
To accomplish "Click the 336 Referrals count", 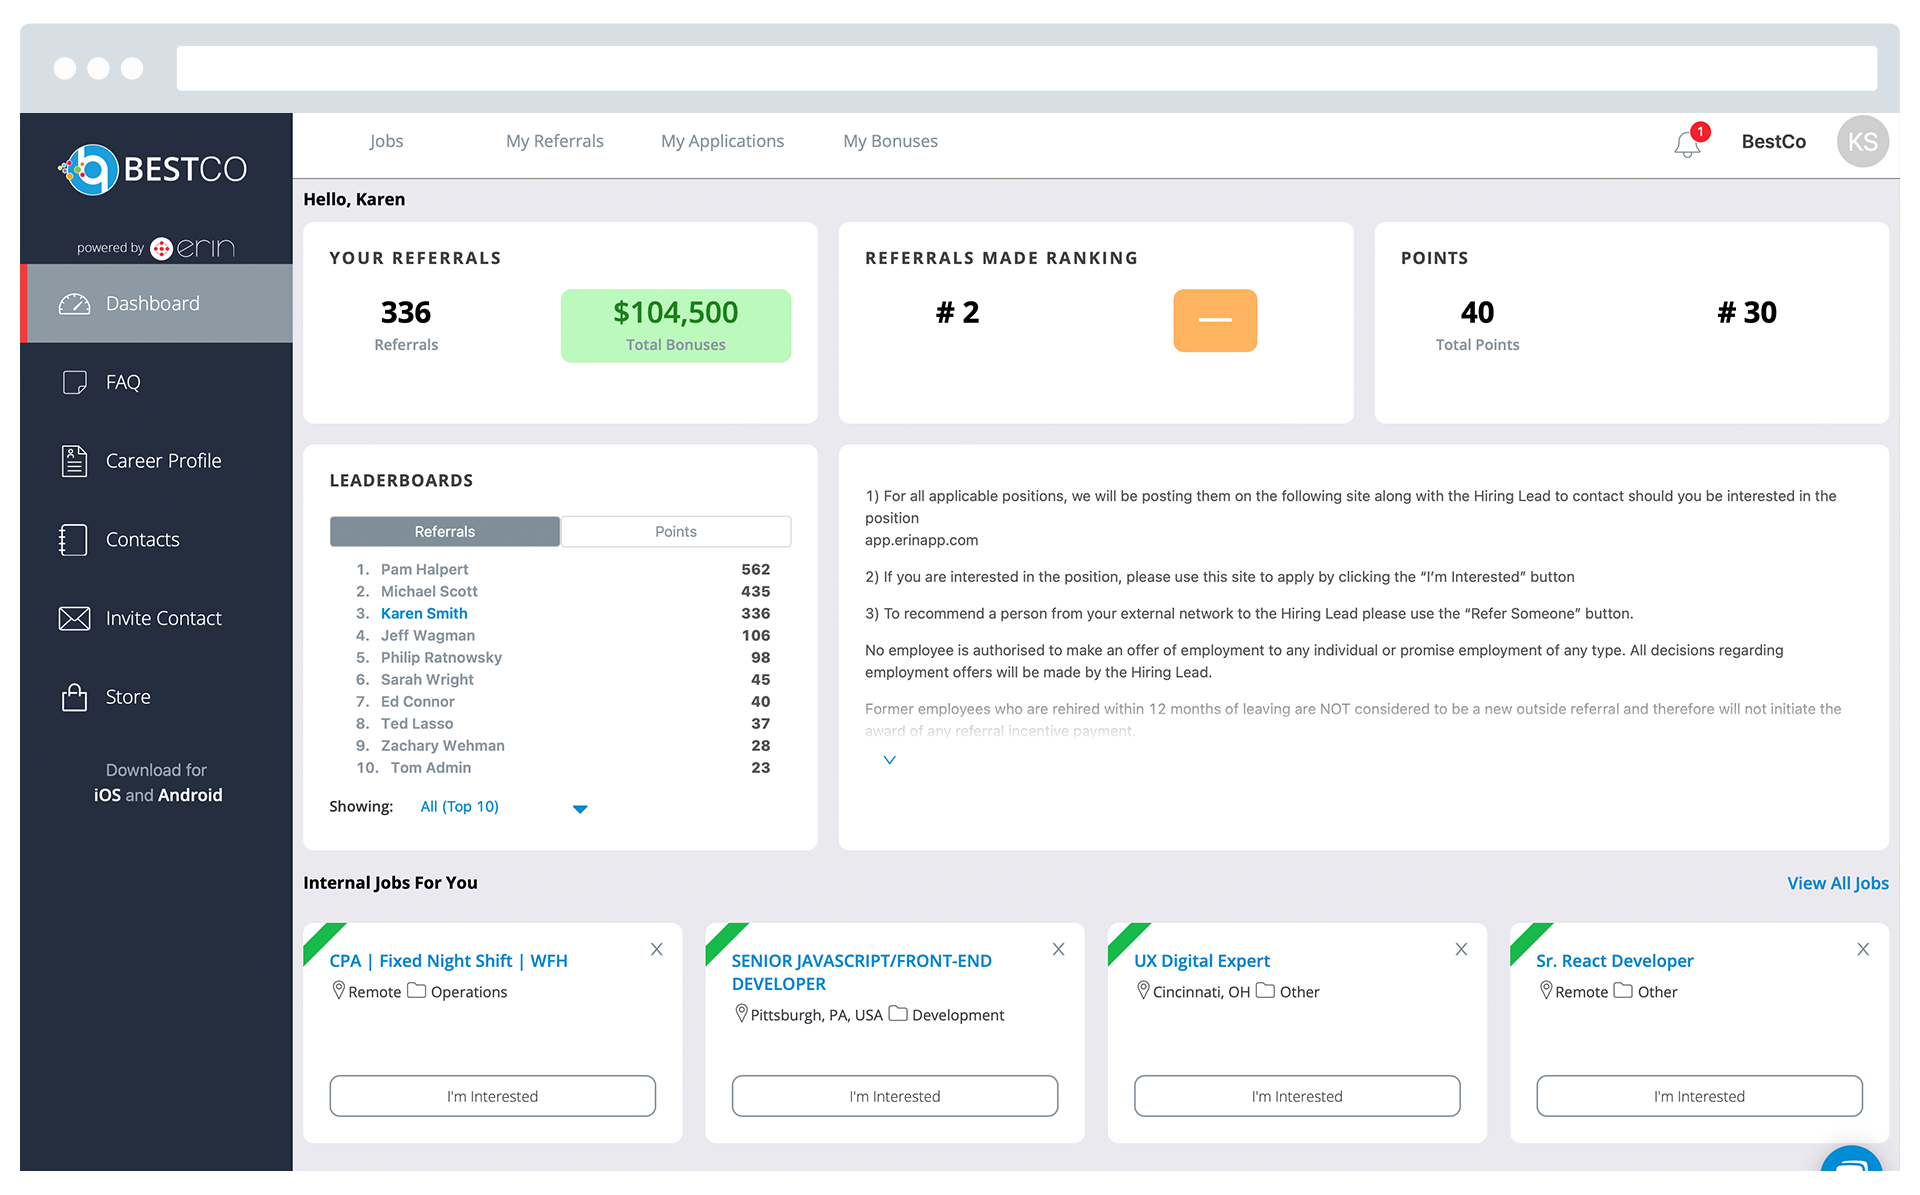I will click(406, 313).
